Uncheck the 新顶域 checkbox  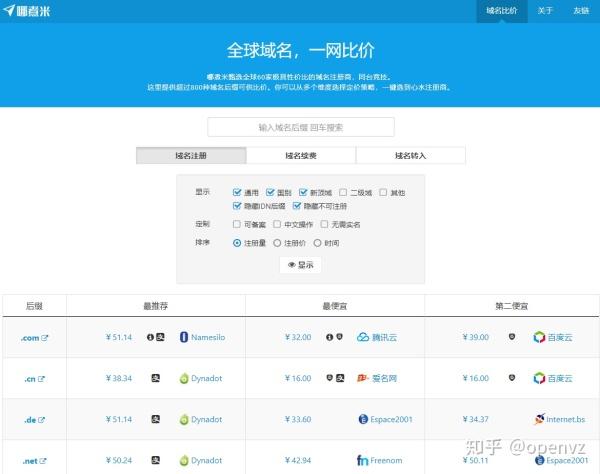pyautogui.click(x=303, y=192)
